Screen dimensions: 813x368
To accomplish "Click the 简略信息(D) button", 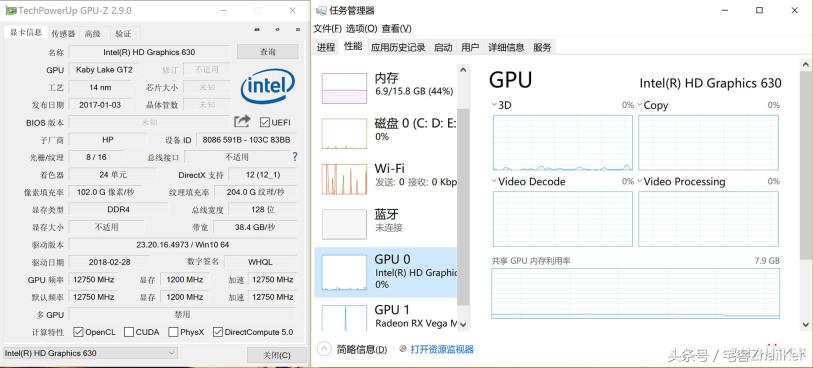I will tap(361, 349).
